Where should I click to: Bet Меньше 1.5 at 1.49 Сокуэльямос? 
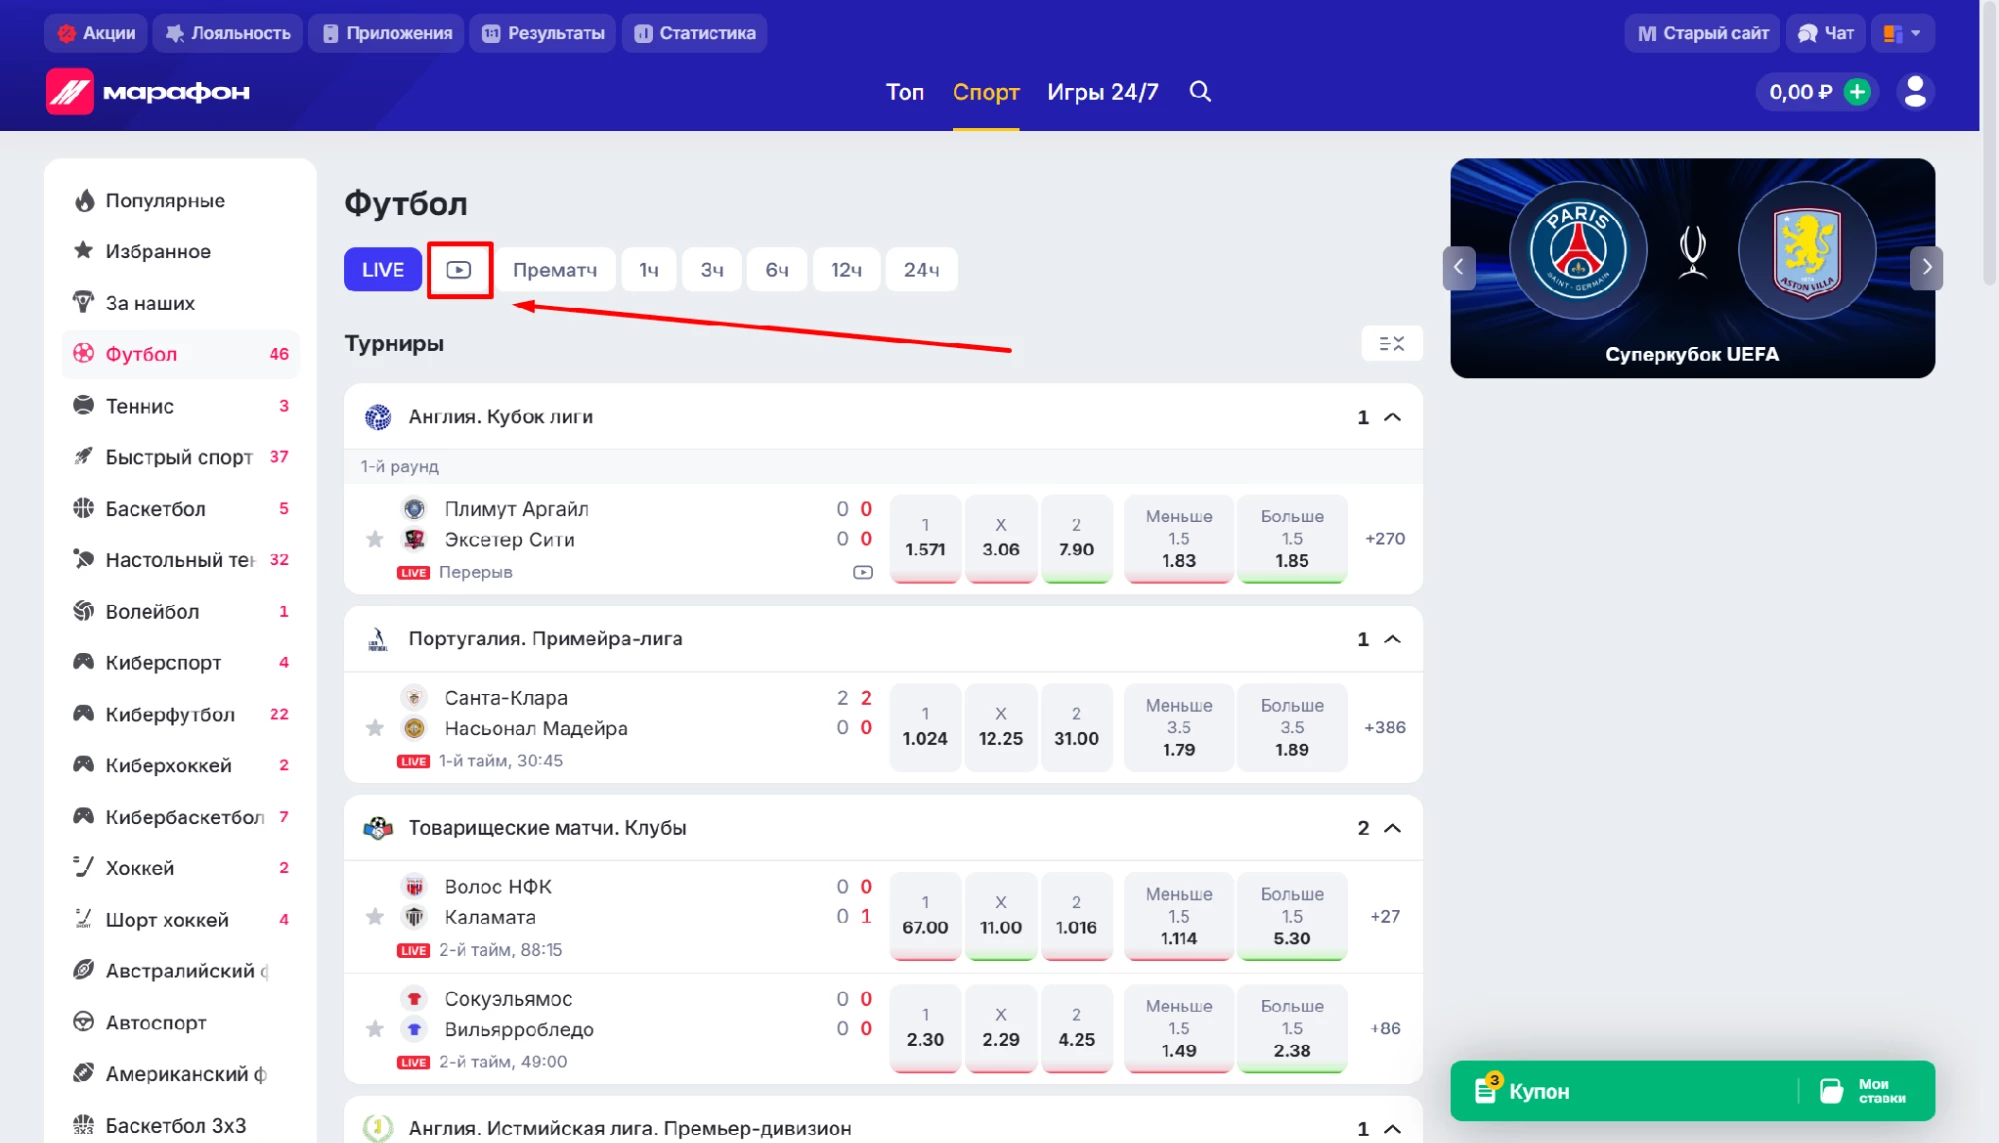point(1179,1029)
